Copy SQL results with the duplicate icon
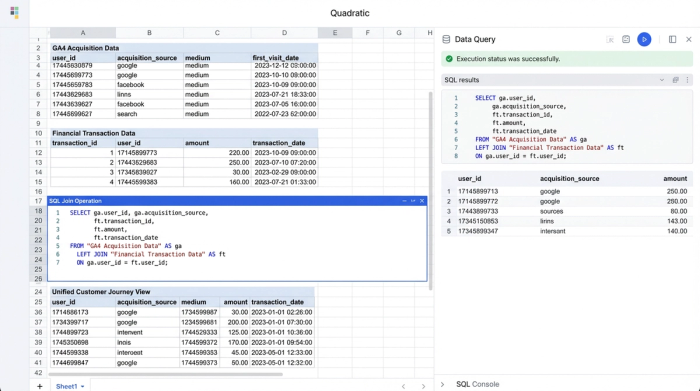 (675, 80)
